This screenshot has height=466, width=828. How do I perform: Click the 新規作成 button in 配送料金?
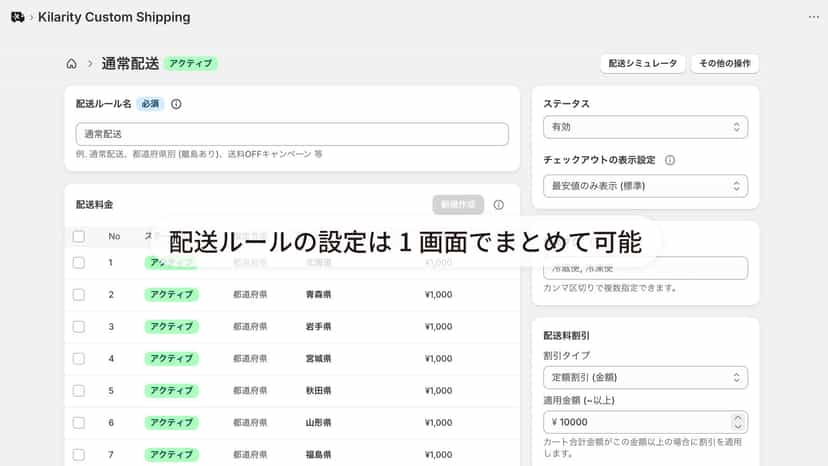pos(458,204)
